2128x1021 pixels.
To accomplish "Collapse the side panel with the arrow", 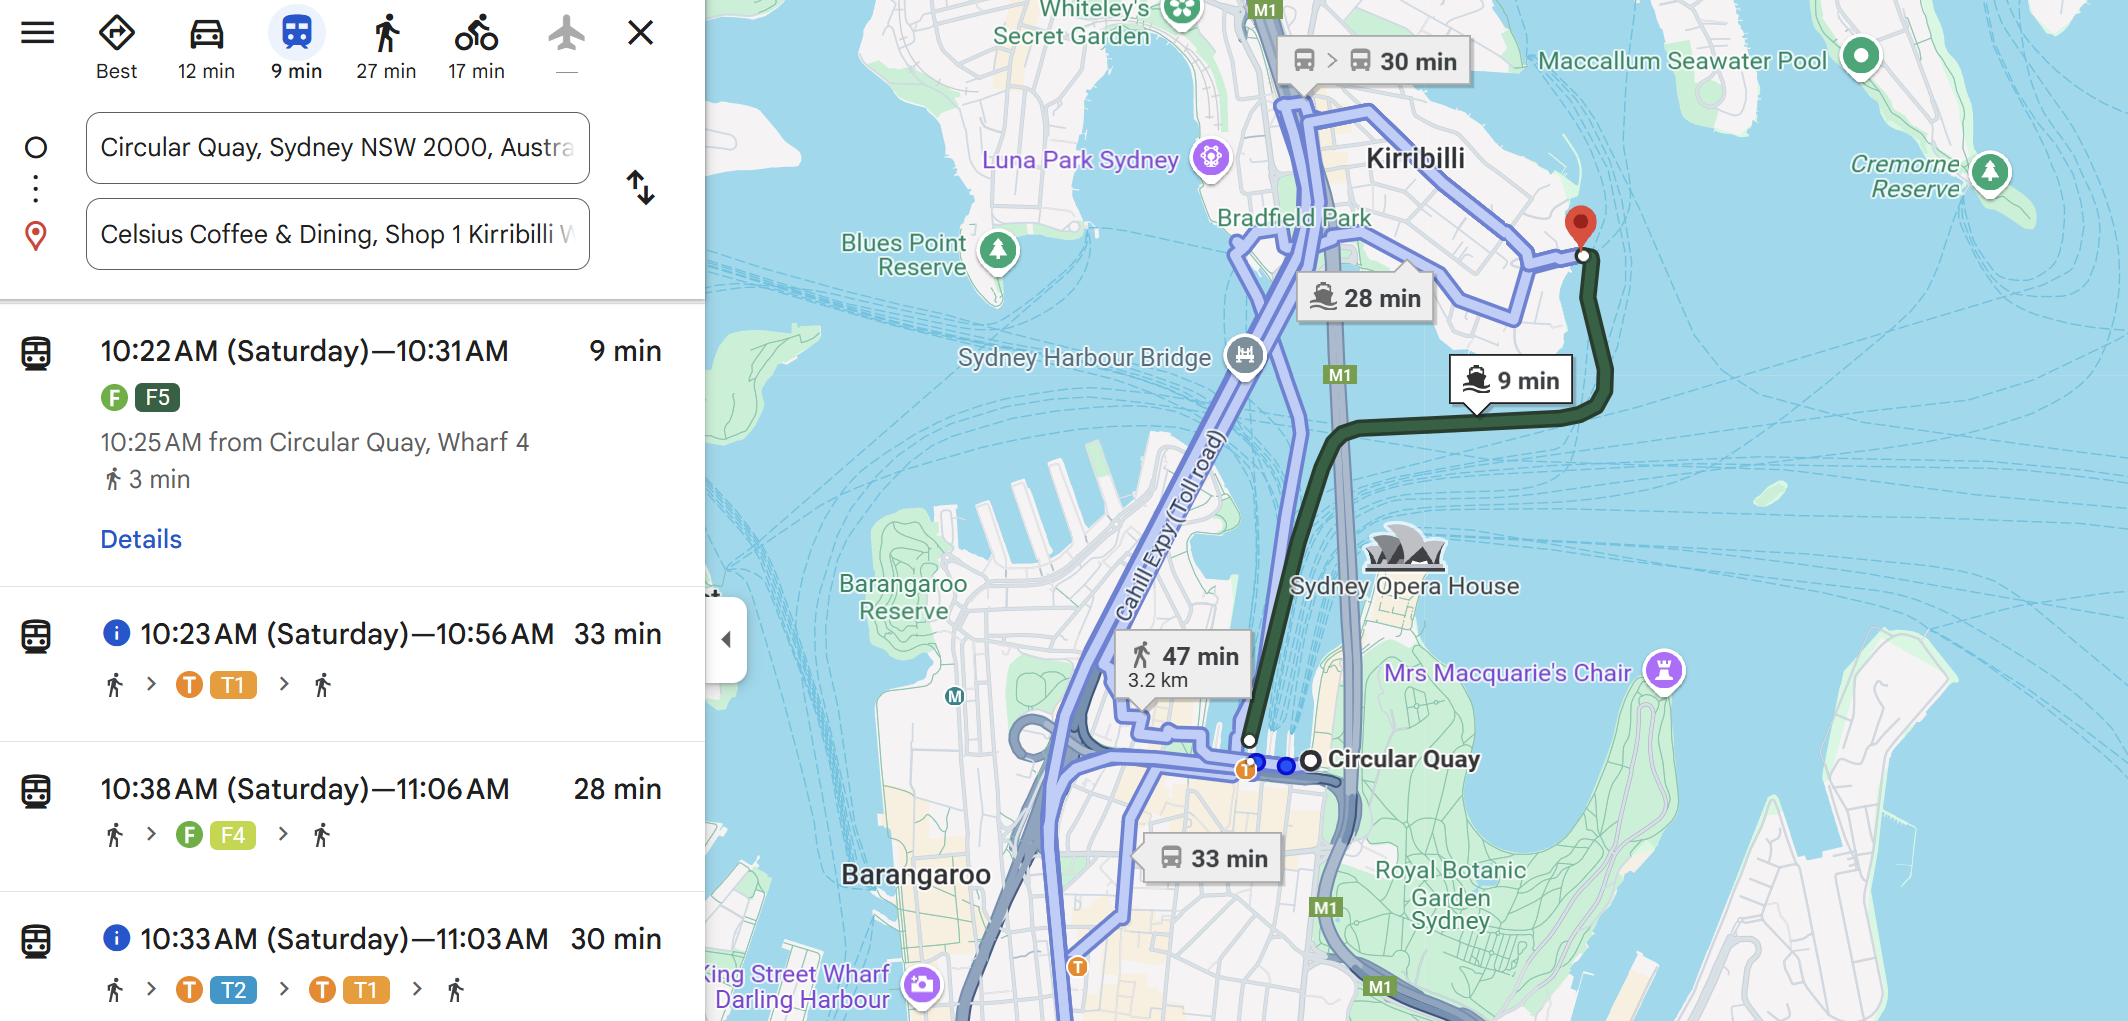I will [726, 640].
